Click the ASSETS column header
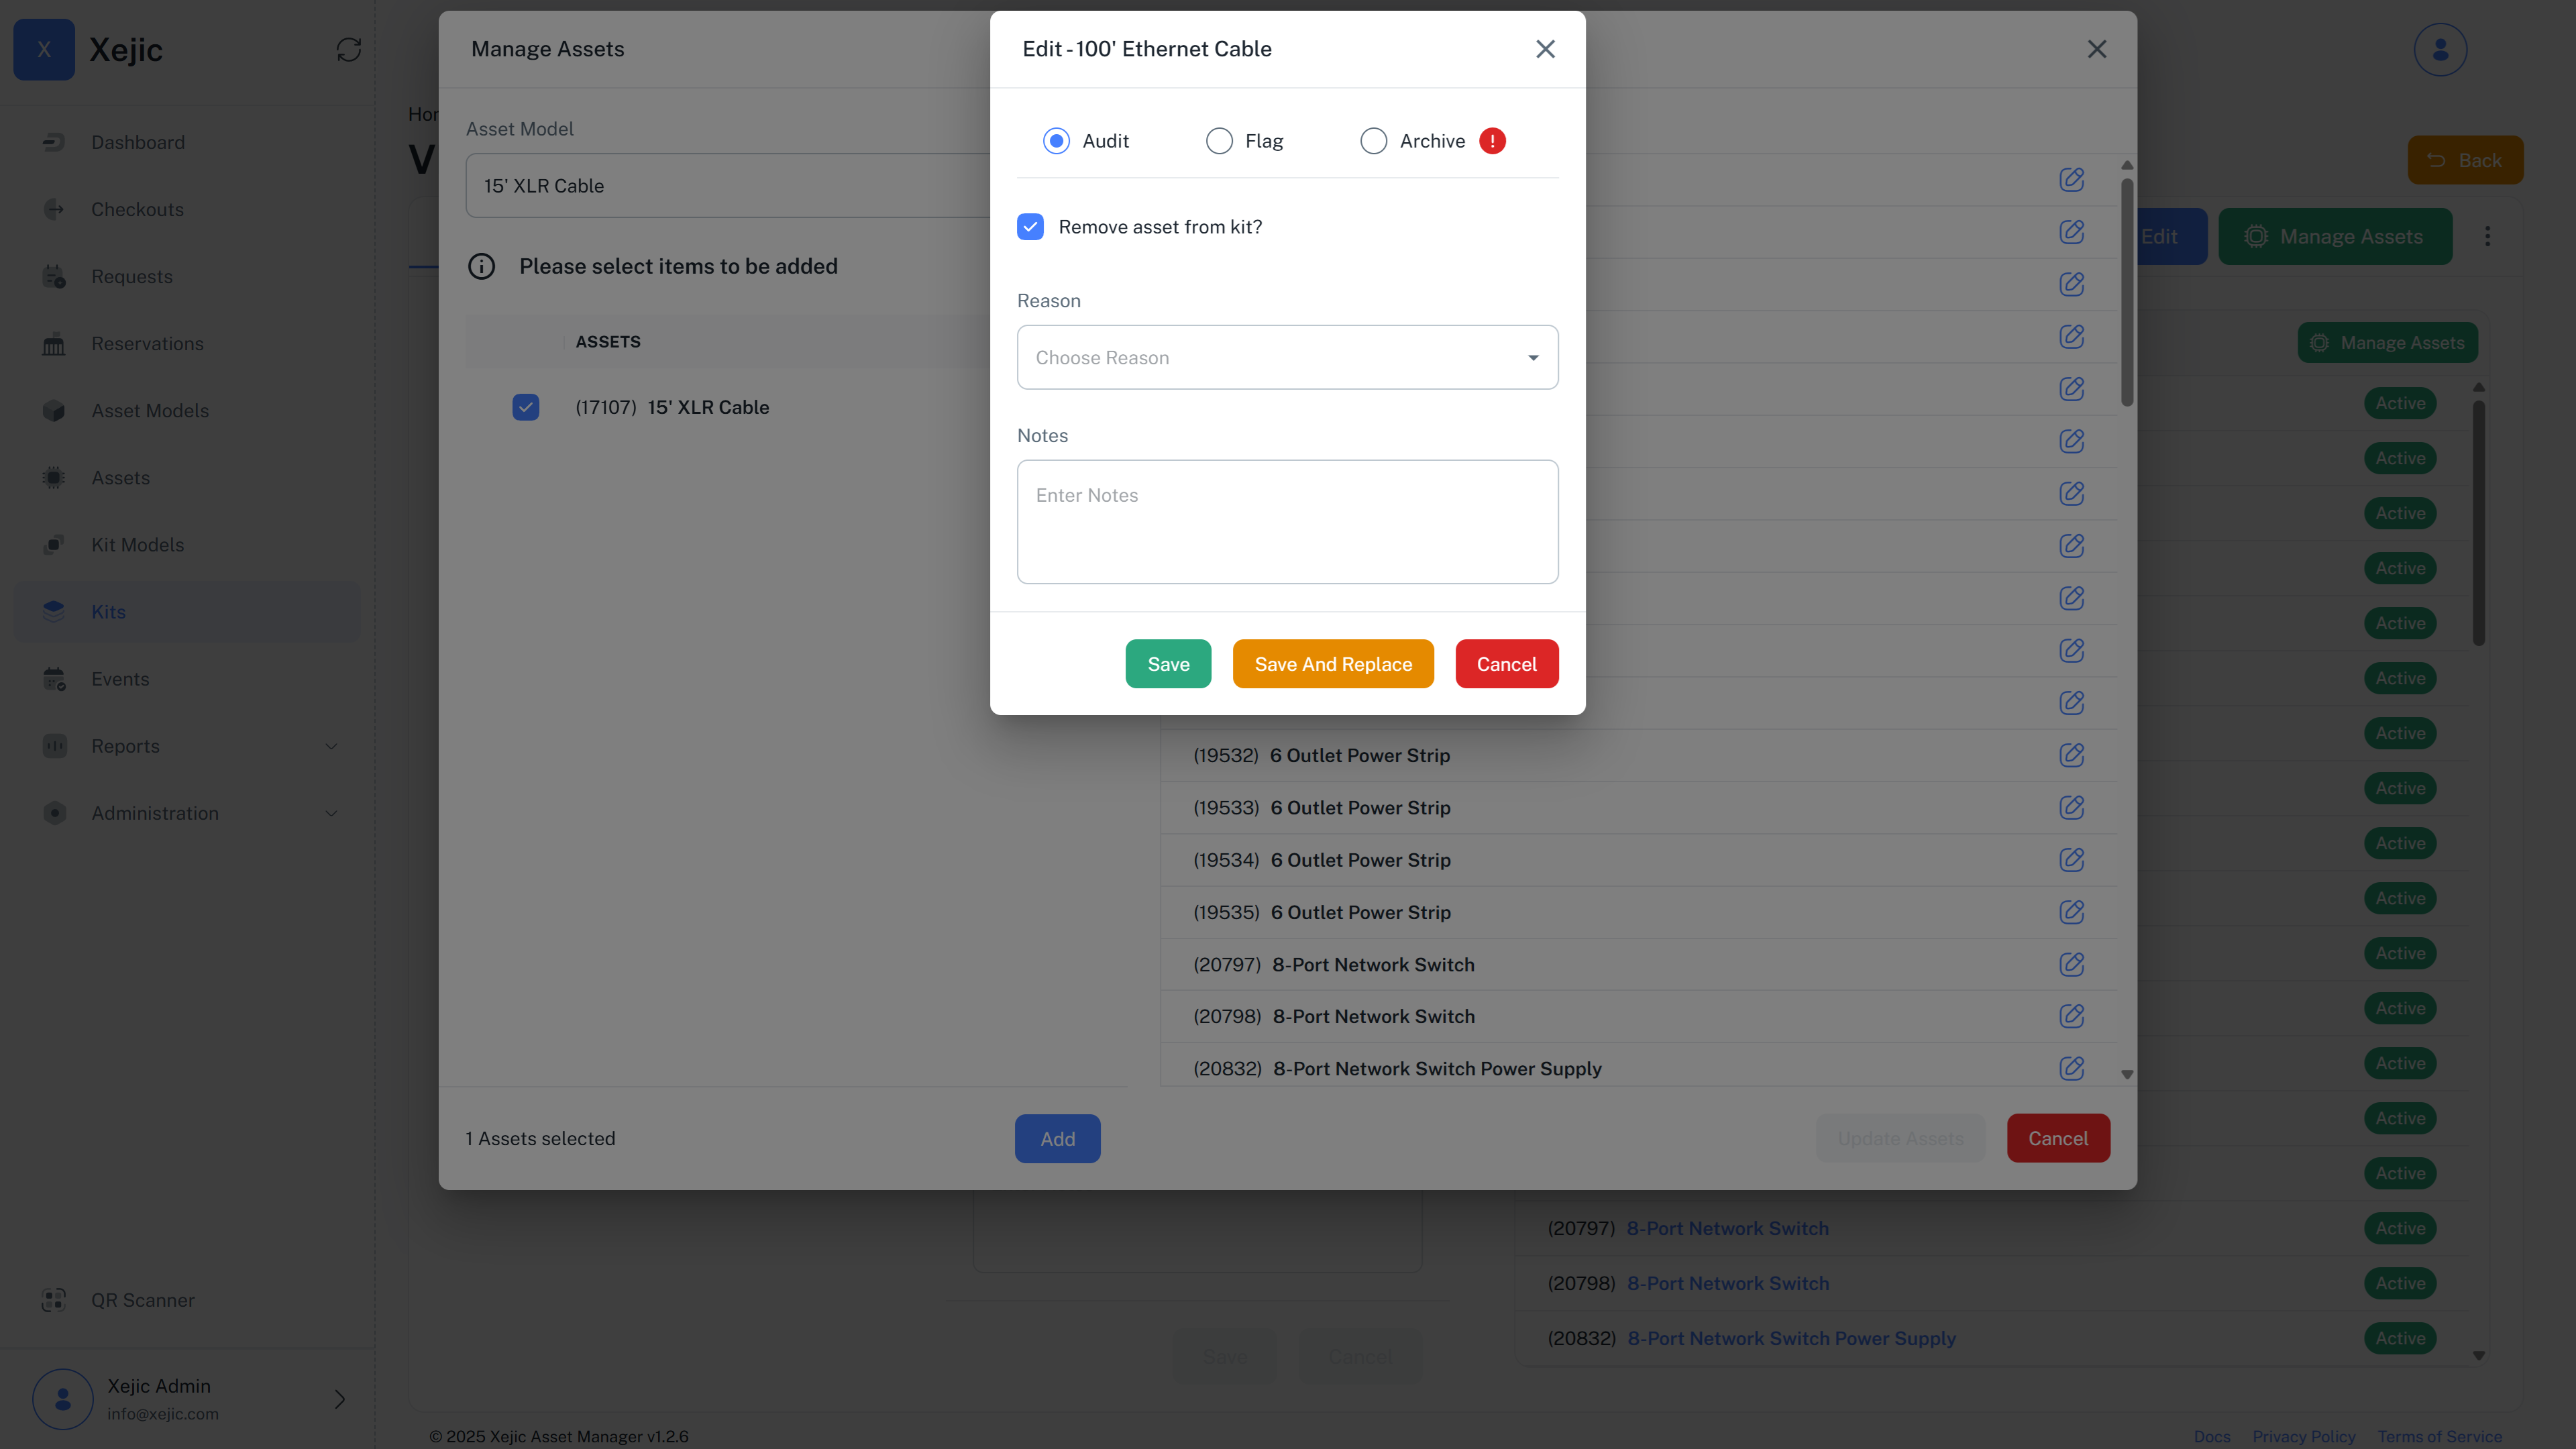Image resolution: width=2576 pixels, height=1449 pixels. click(608, 342)
